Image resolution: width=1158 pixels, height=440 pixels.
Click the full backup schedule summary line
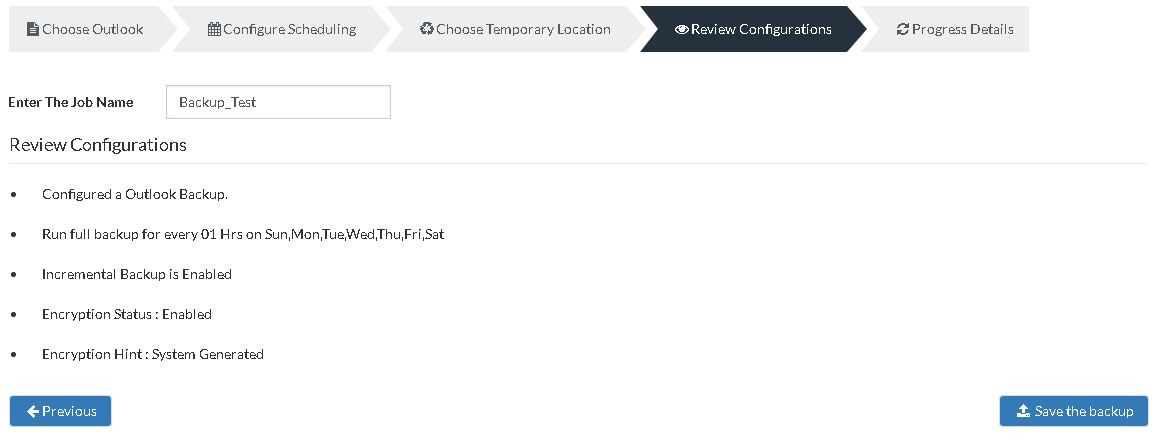[243, 235]
